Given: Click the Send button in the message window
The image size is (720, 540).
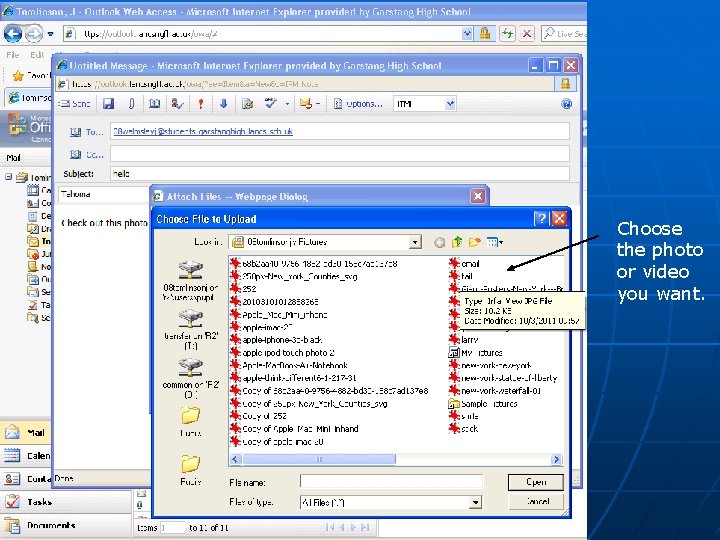Looking at the screenshot, I should pos(74,104).
